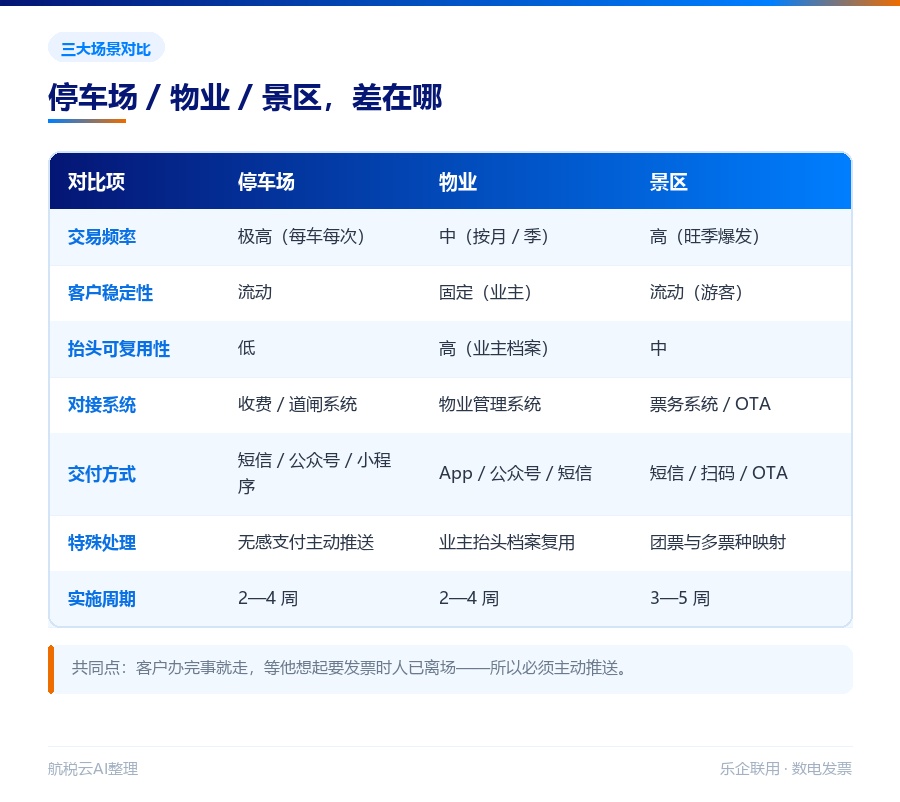This screenshot has height=802, width=900.
Task: Click the cell 高（旺季爆发）
Action: click(705, 237)
